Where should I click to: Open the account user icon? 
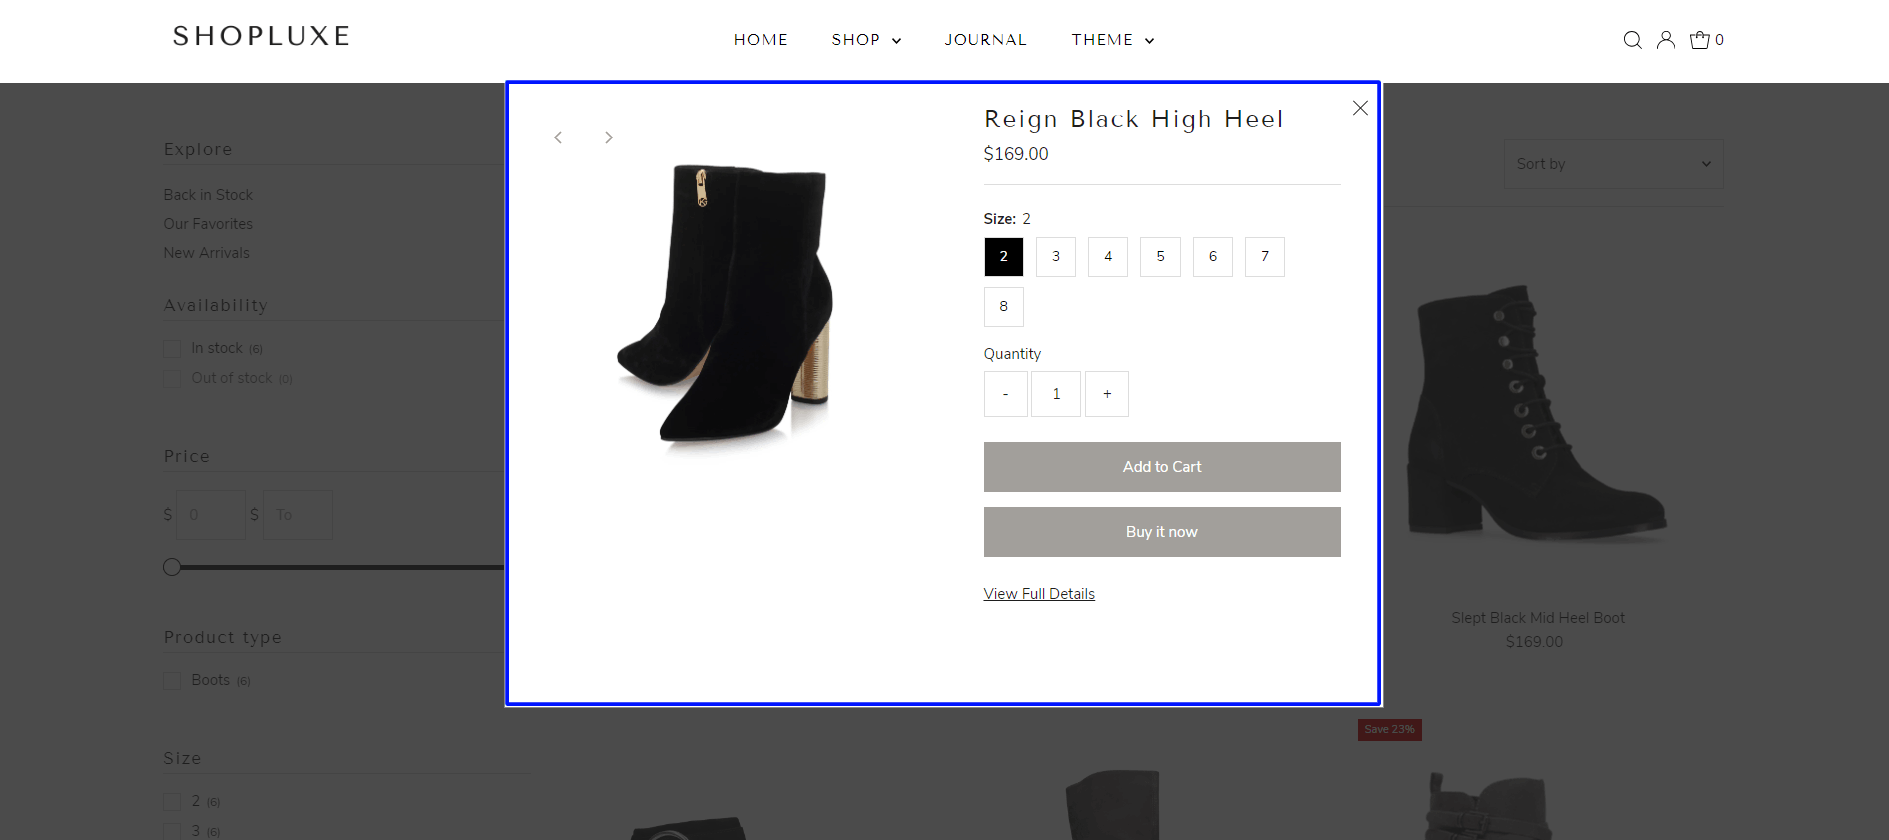(x=1666, y=40)
